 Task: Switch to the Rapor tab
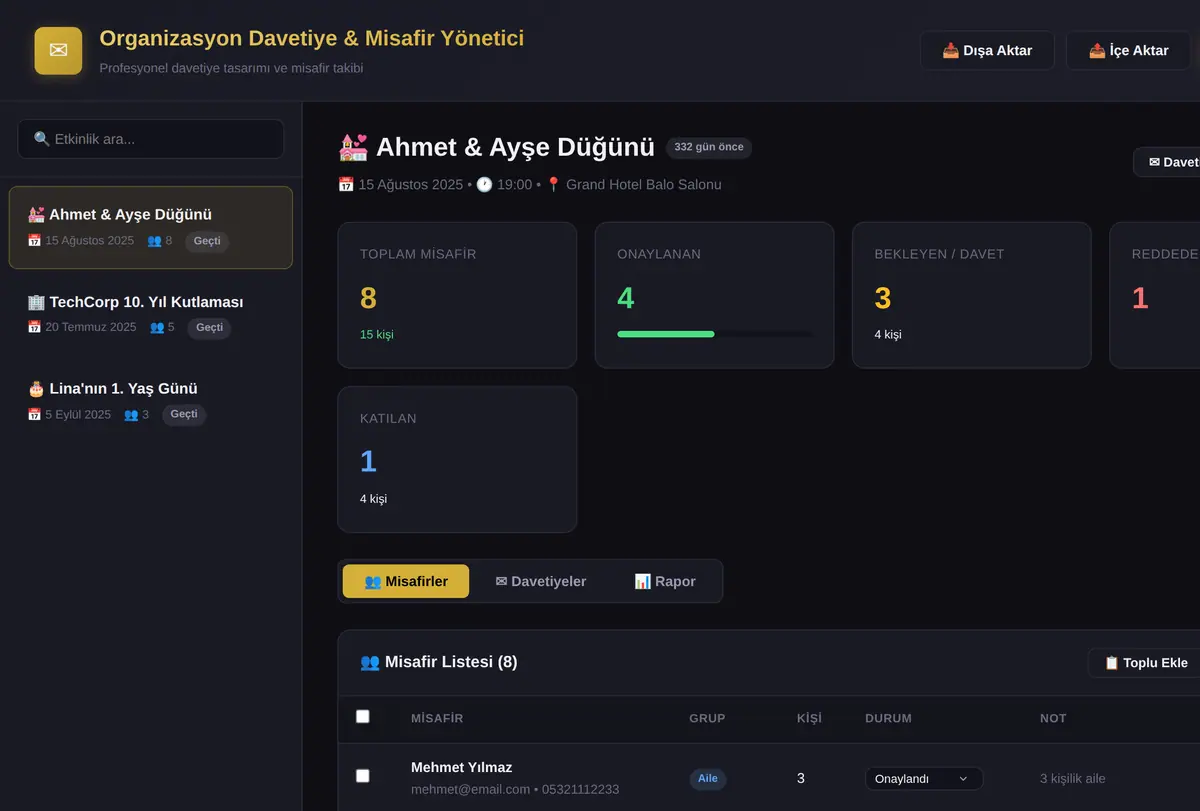665,581
